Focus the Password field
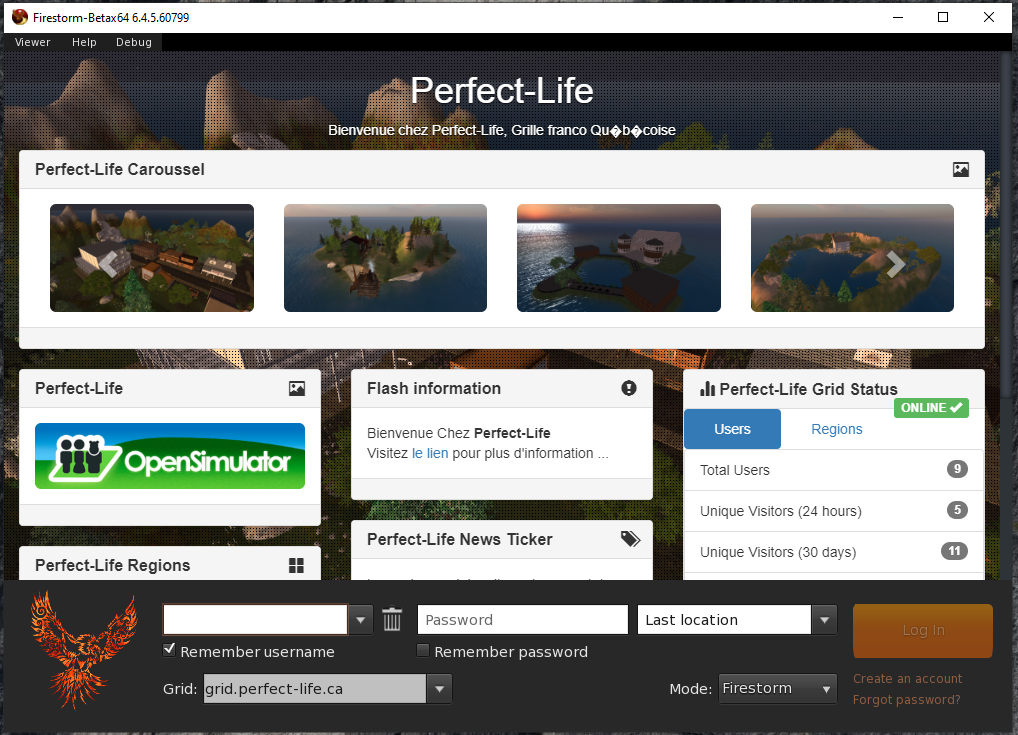 point(523,619)
